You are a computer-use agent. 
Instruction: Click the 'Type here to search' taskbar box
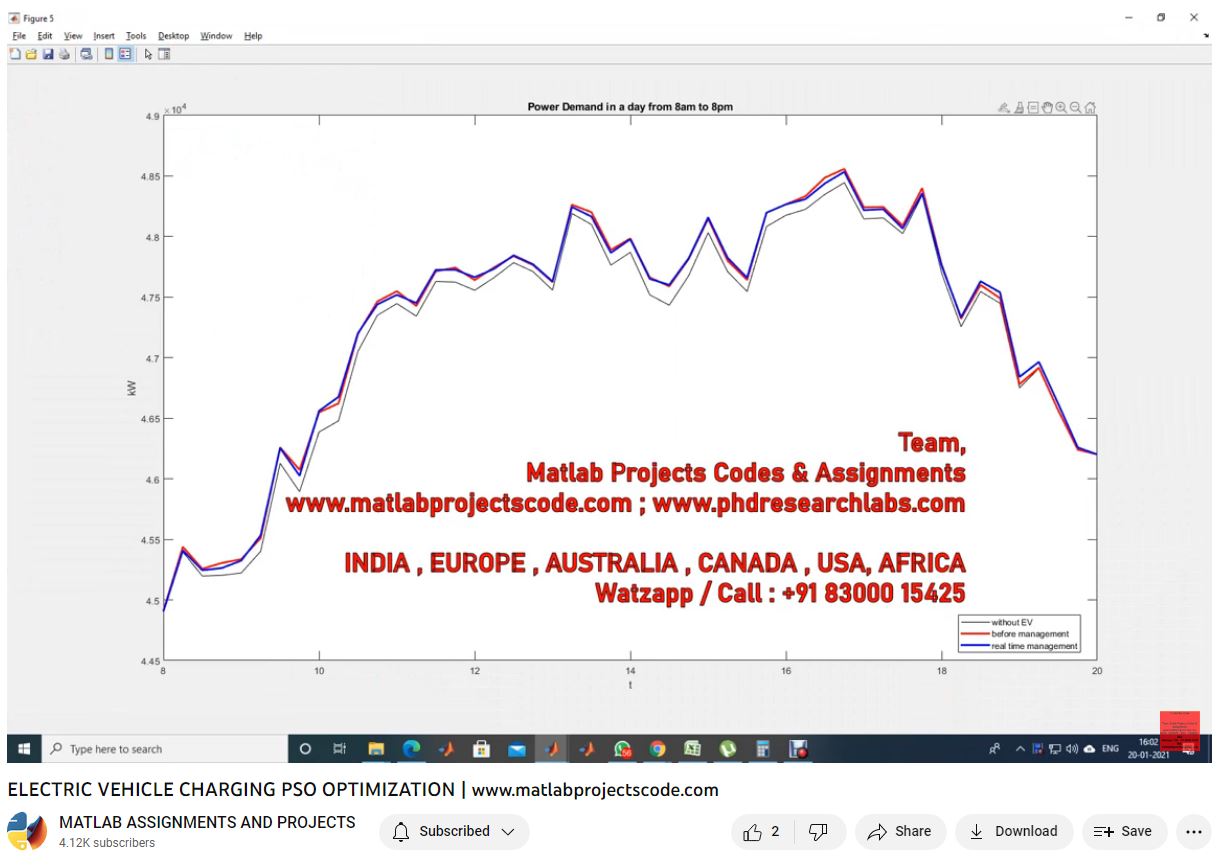pyautogui.click(x=165, y=748)
